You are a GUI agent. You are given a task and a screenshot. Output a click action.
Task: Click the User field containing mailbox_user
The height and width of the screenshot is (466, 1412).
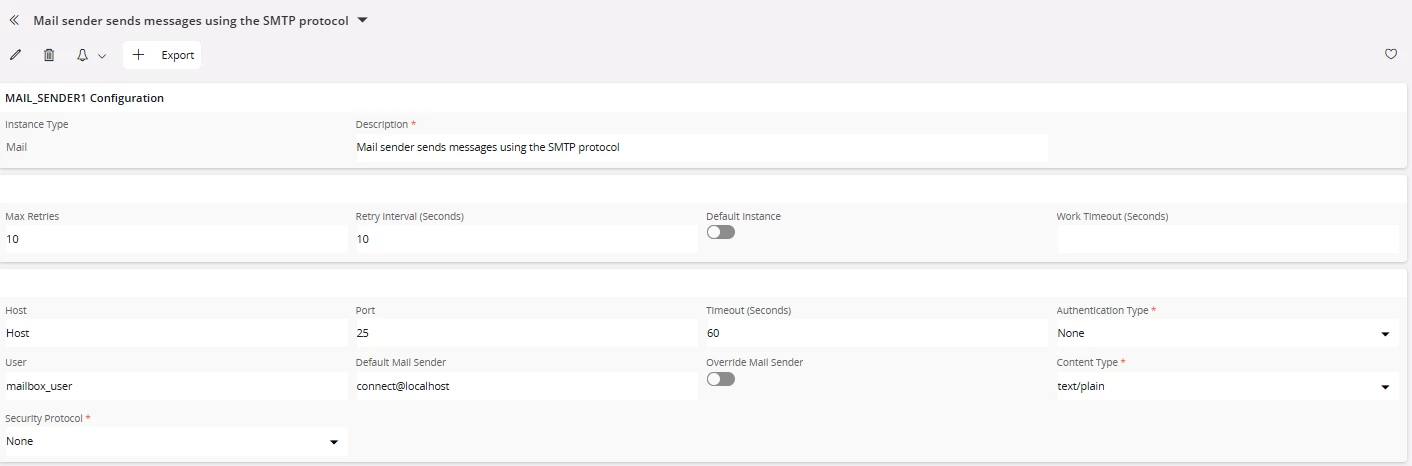(x=177, y=386)
